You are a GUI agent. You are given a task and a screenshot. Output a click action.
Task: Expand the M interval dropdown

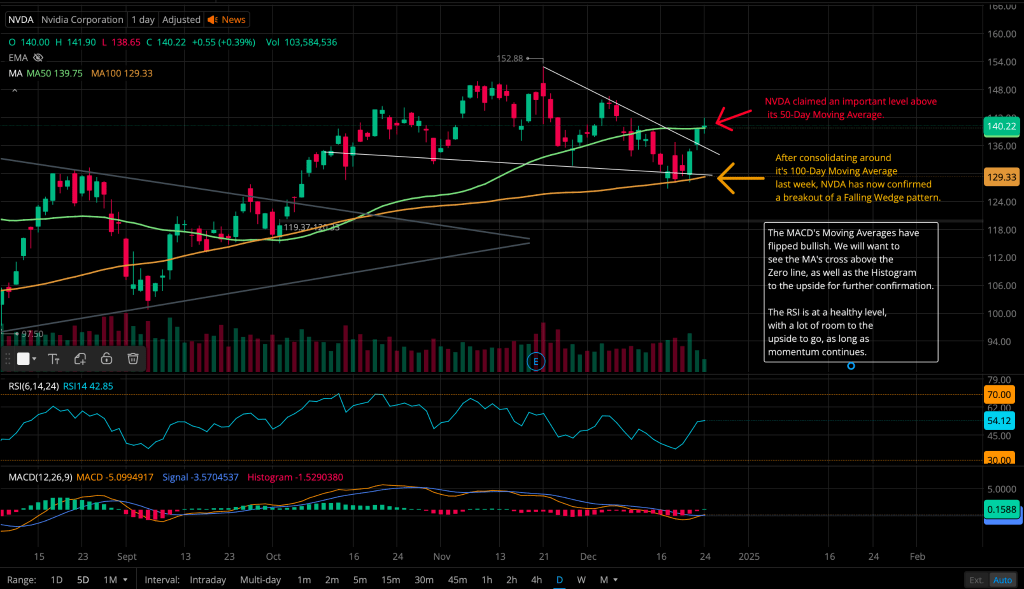click(607, 580)
